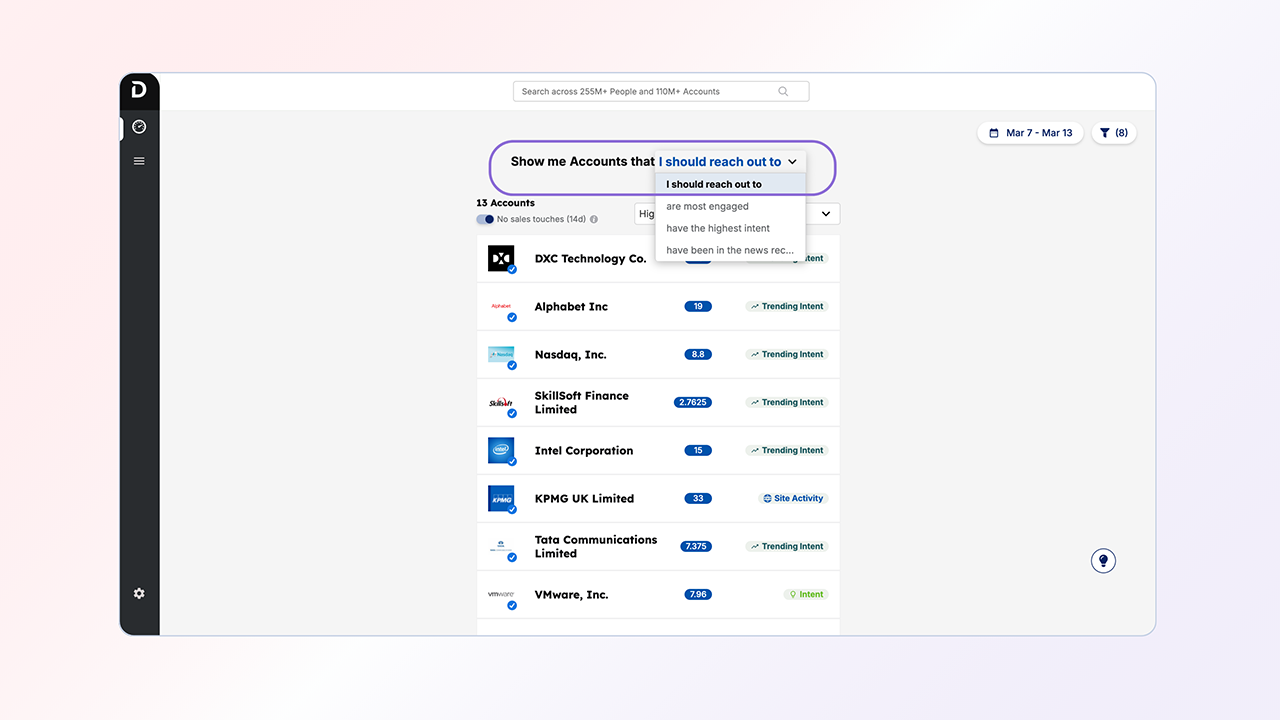
Task: Select 'have the highest intent' option
Action: tap(718, 228)
